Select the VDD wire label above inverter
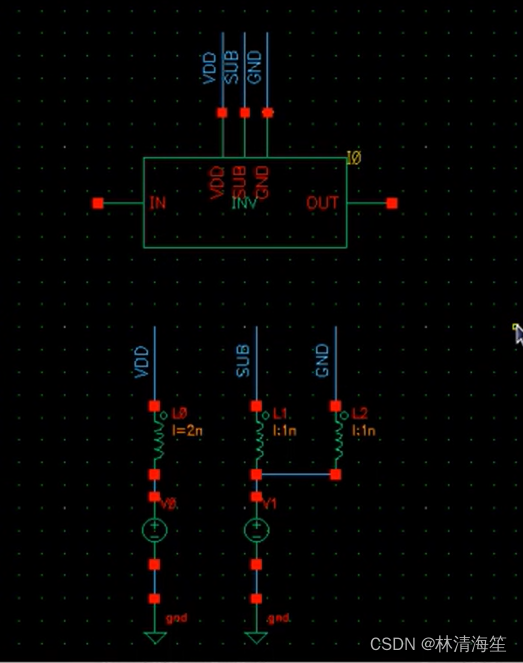 [209, 68]
